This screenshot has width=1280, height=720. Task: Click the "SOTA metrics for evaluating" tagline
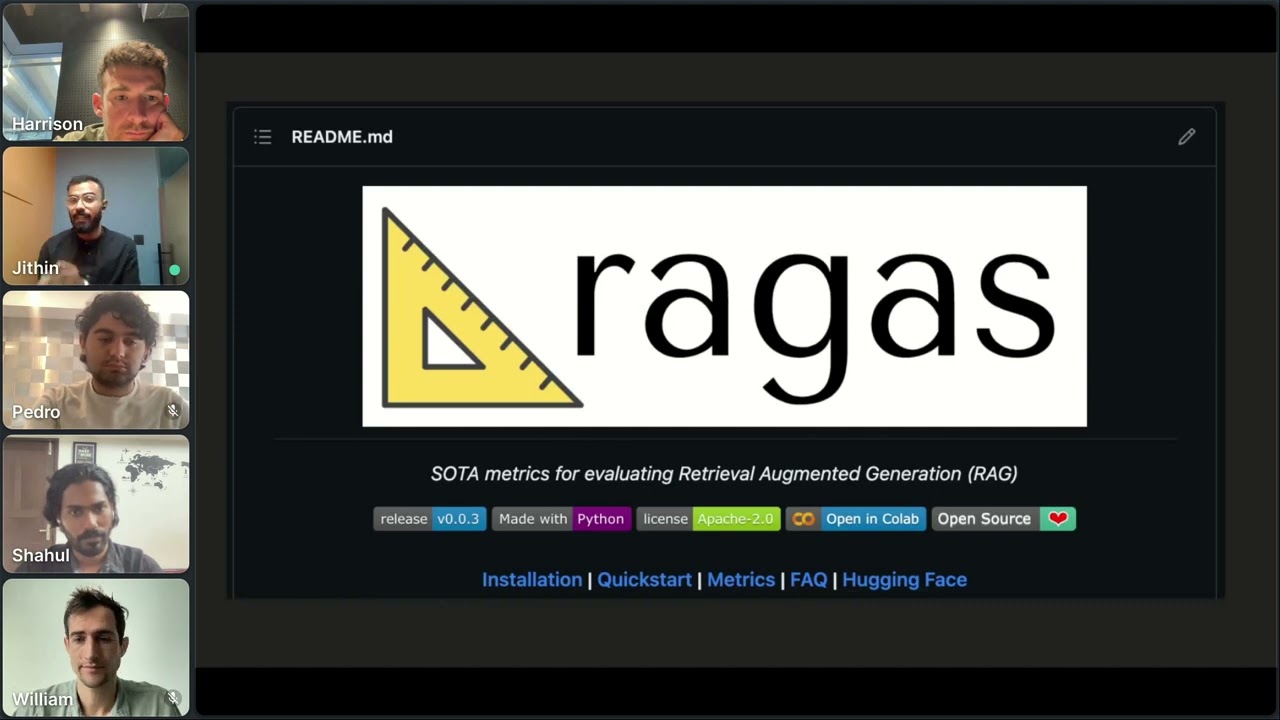click(x=724, y=474)
